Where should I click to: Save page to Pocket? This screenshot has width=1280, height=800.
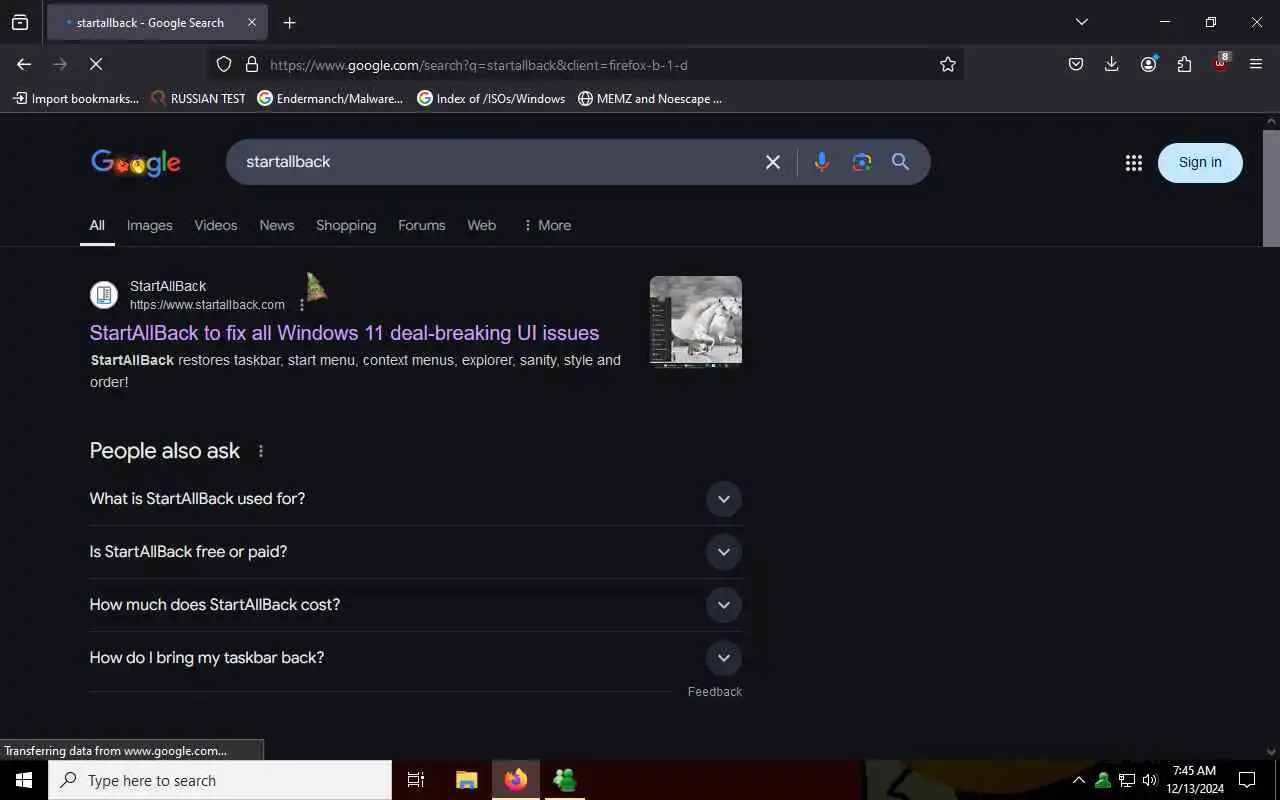coord(1076,64)
